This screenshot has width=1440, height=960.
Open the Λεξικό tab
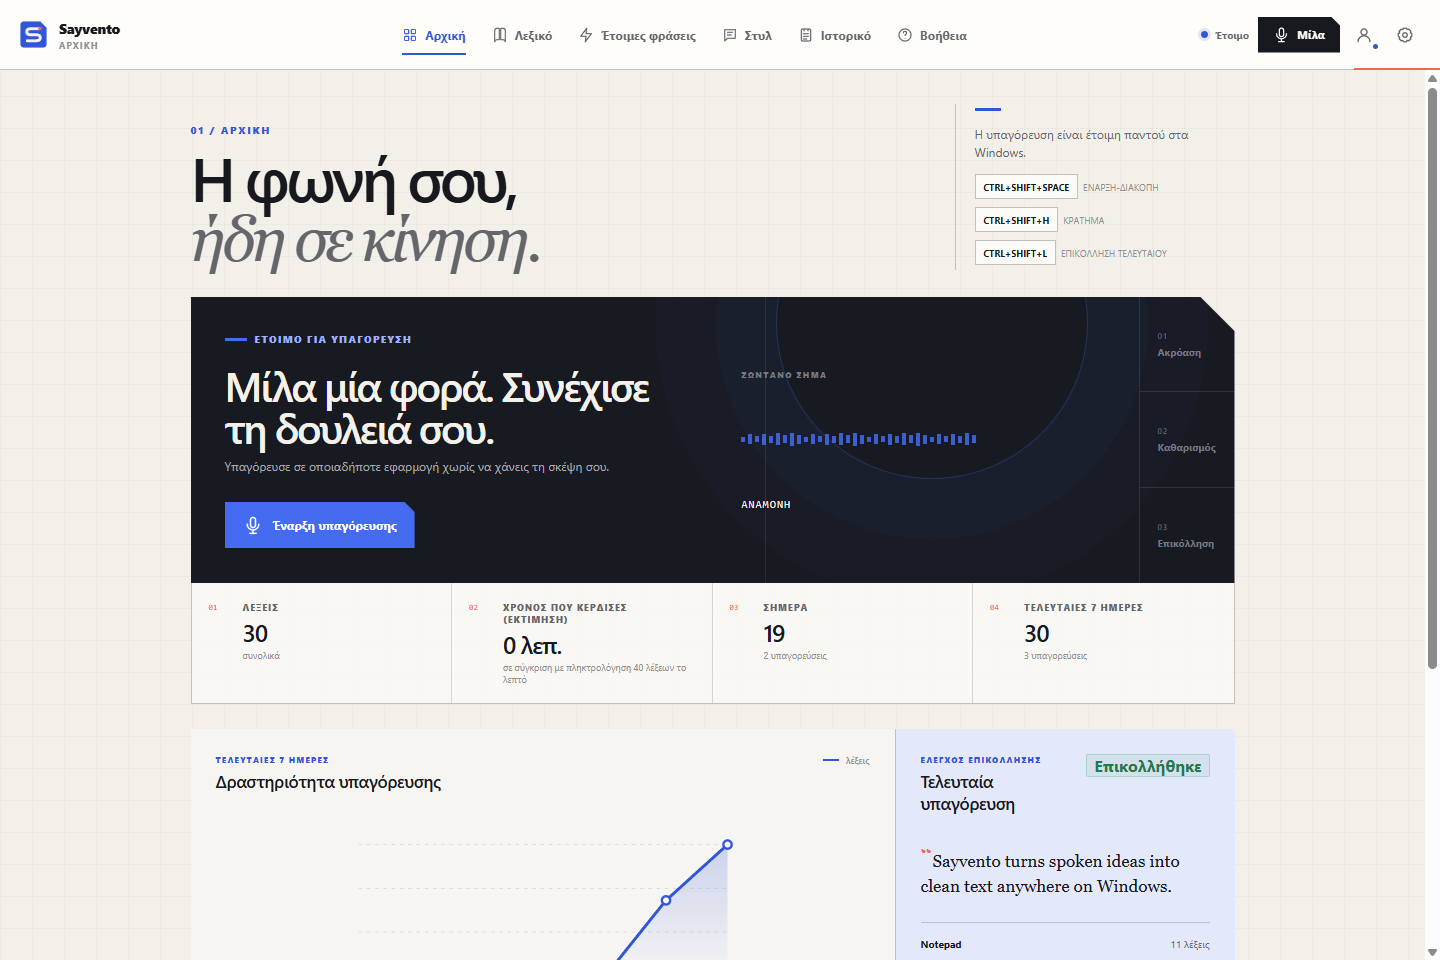[523, 36]
